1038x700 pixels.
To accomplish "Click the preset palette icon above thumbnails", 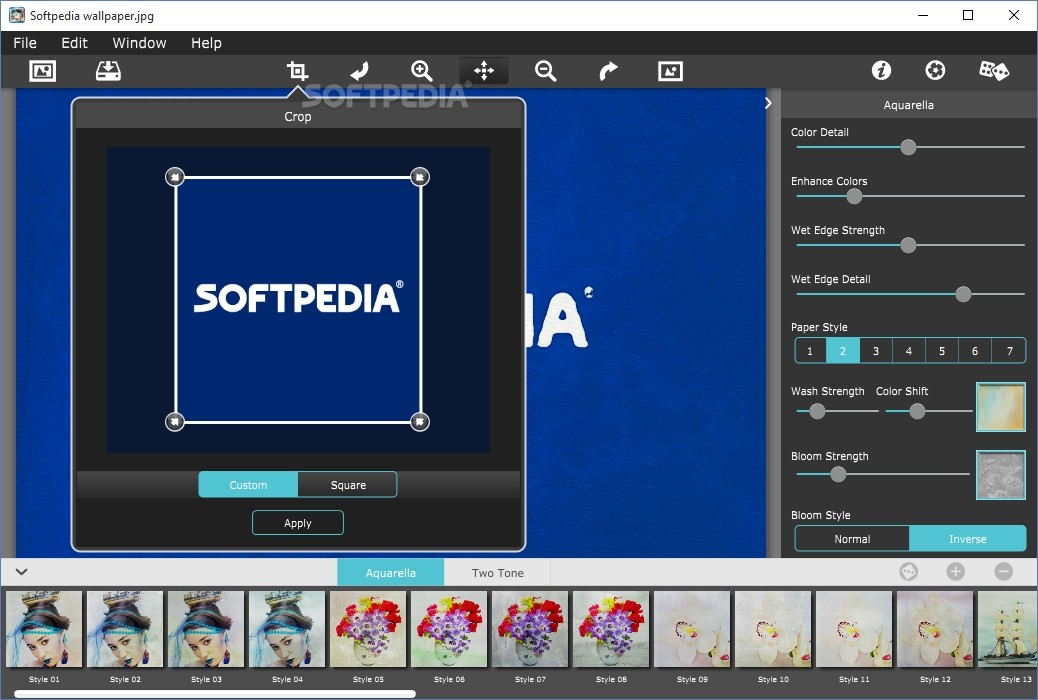I will (x=908, y=572).
